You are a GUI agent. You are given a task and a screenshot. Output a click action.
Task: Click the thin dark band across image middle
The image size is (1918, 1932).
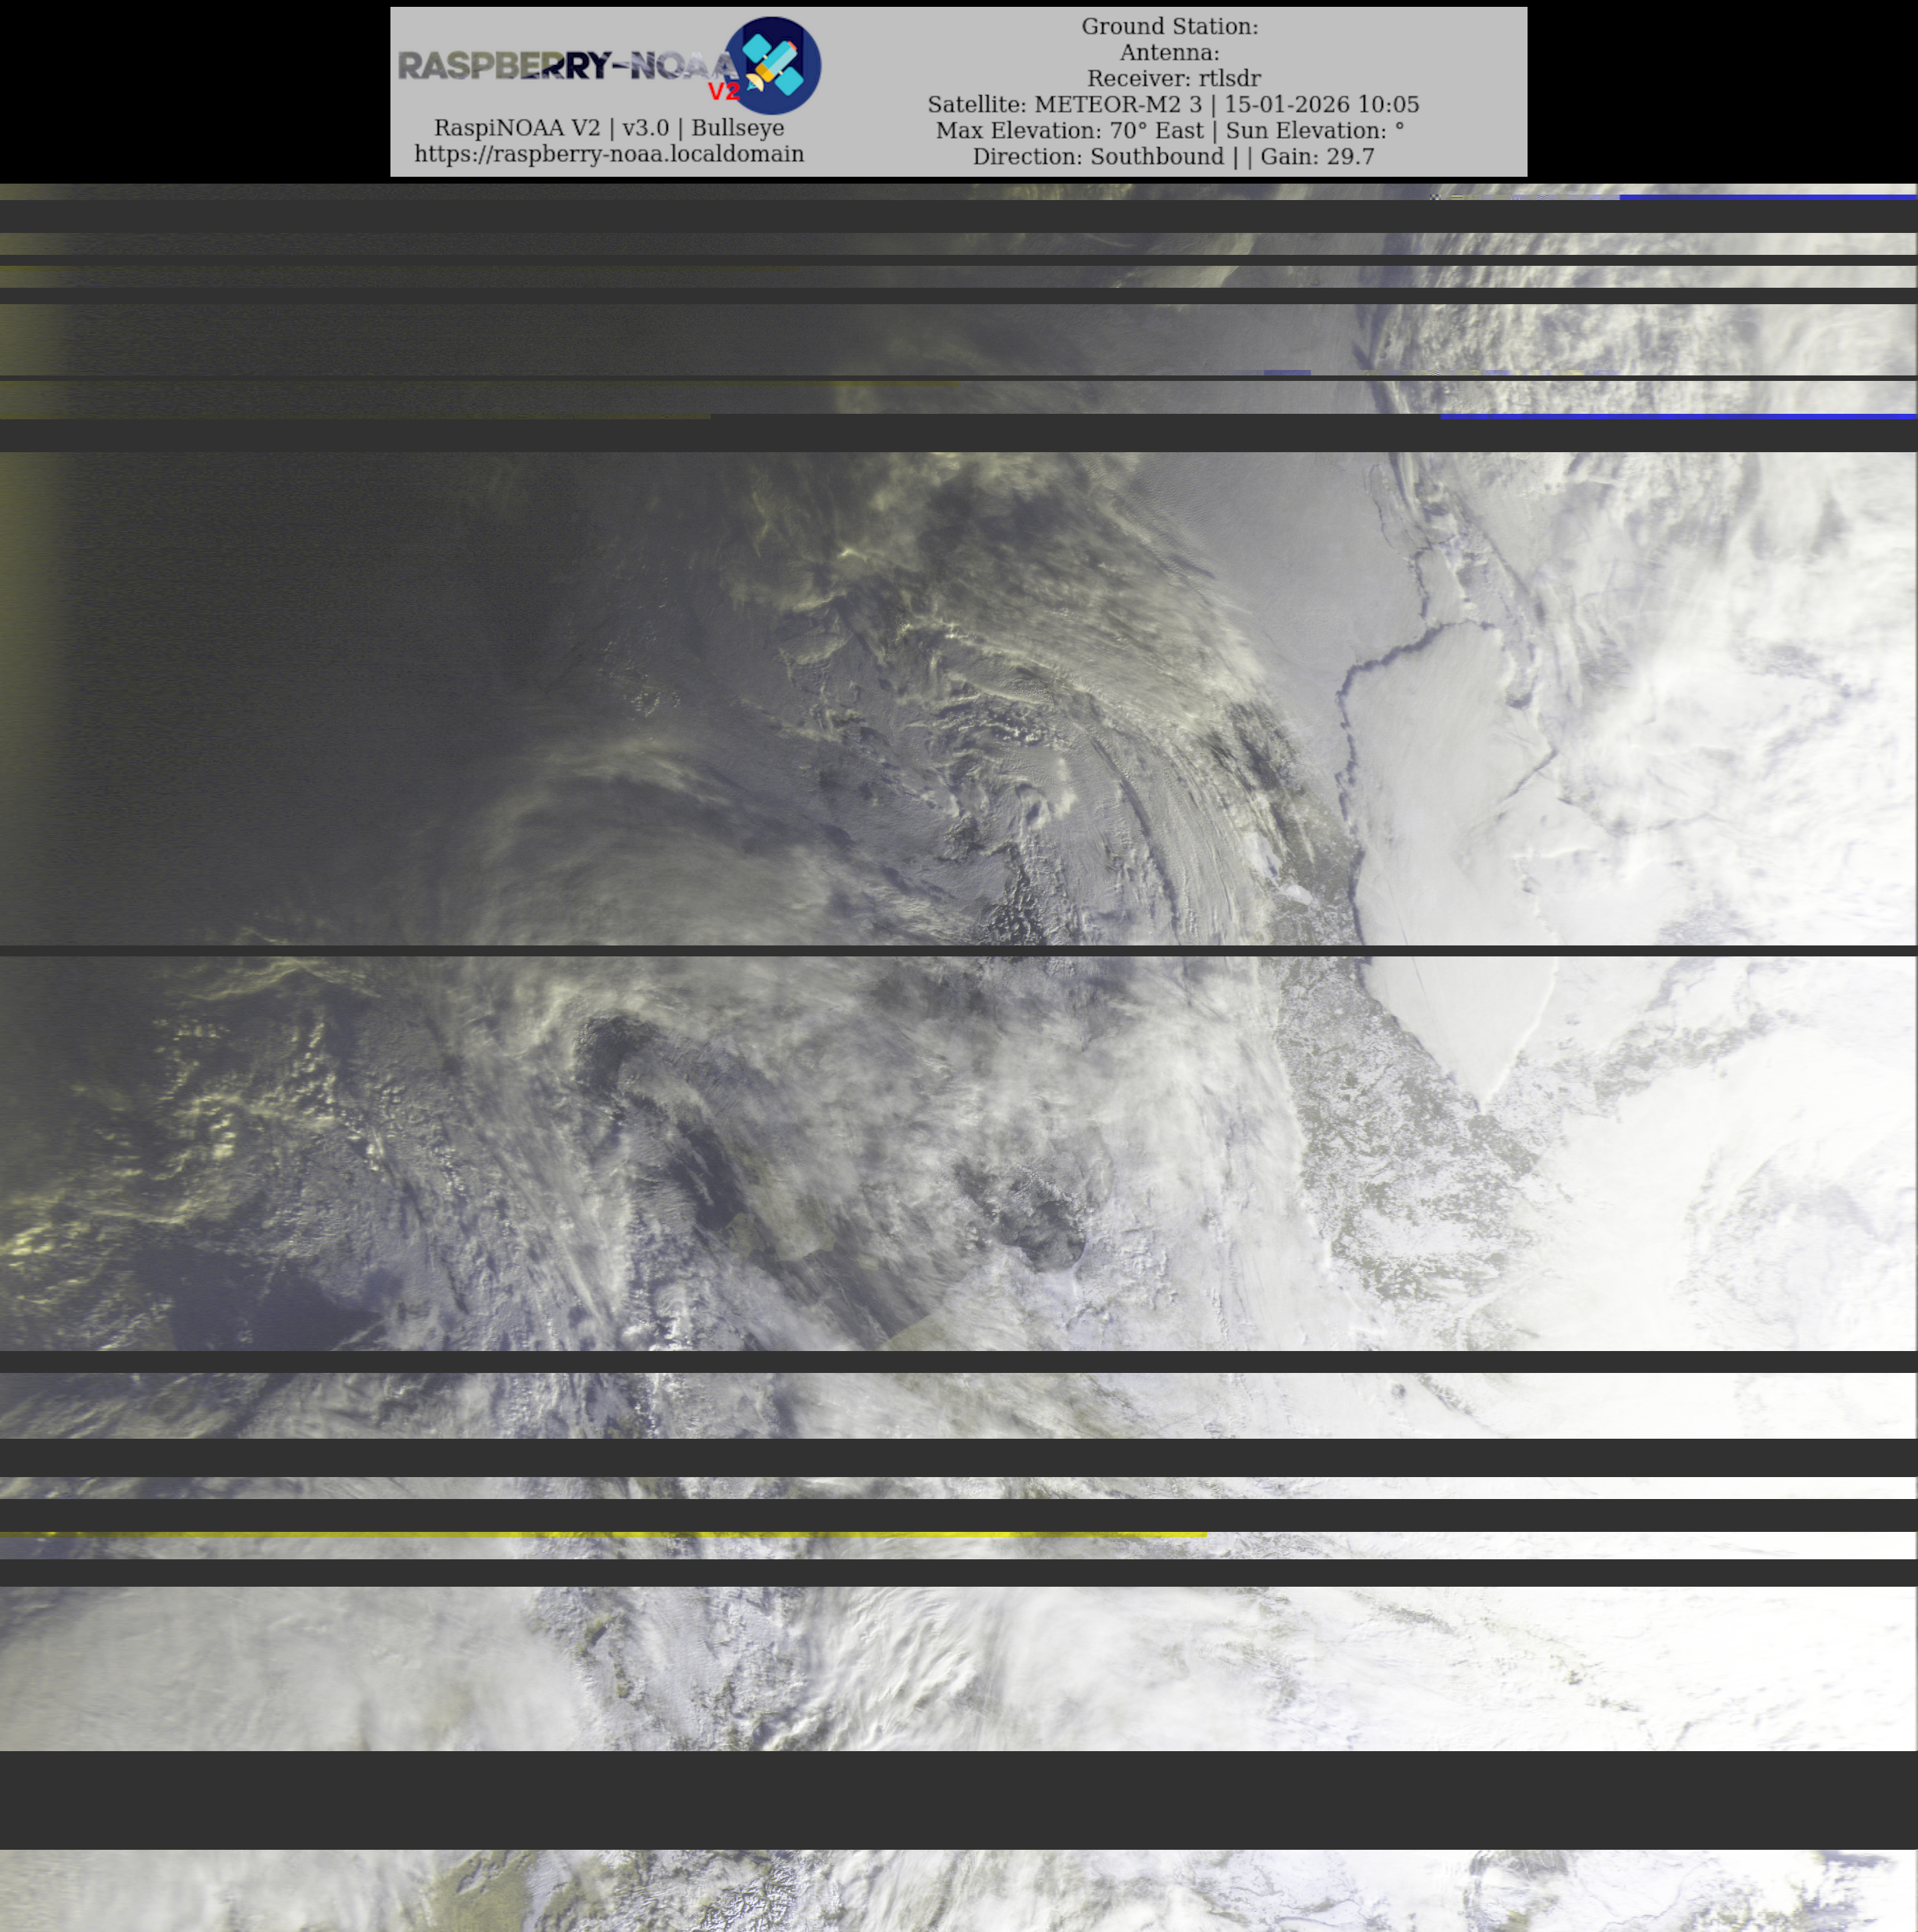[x=958, y=950]
